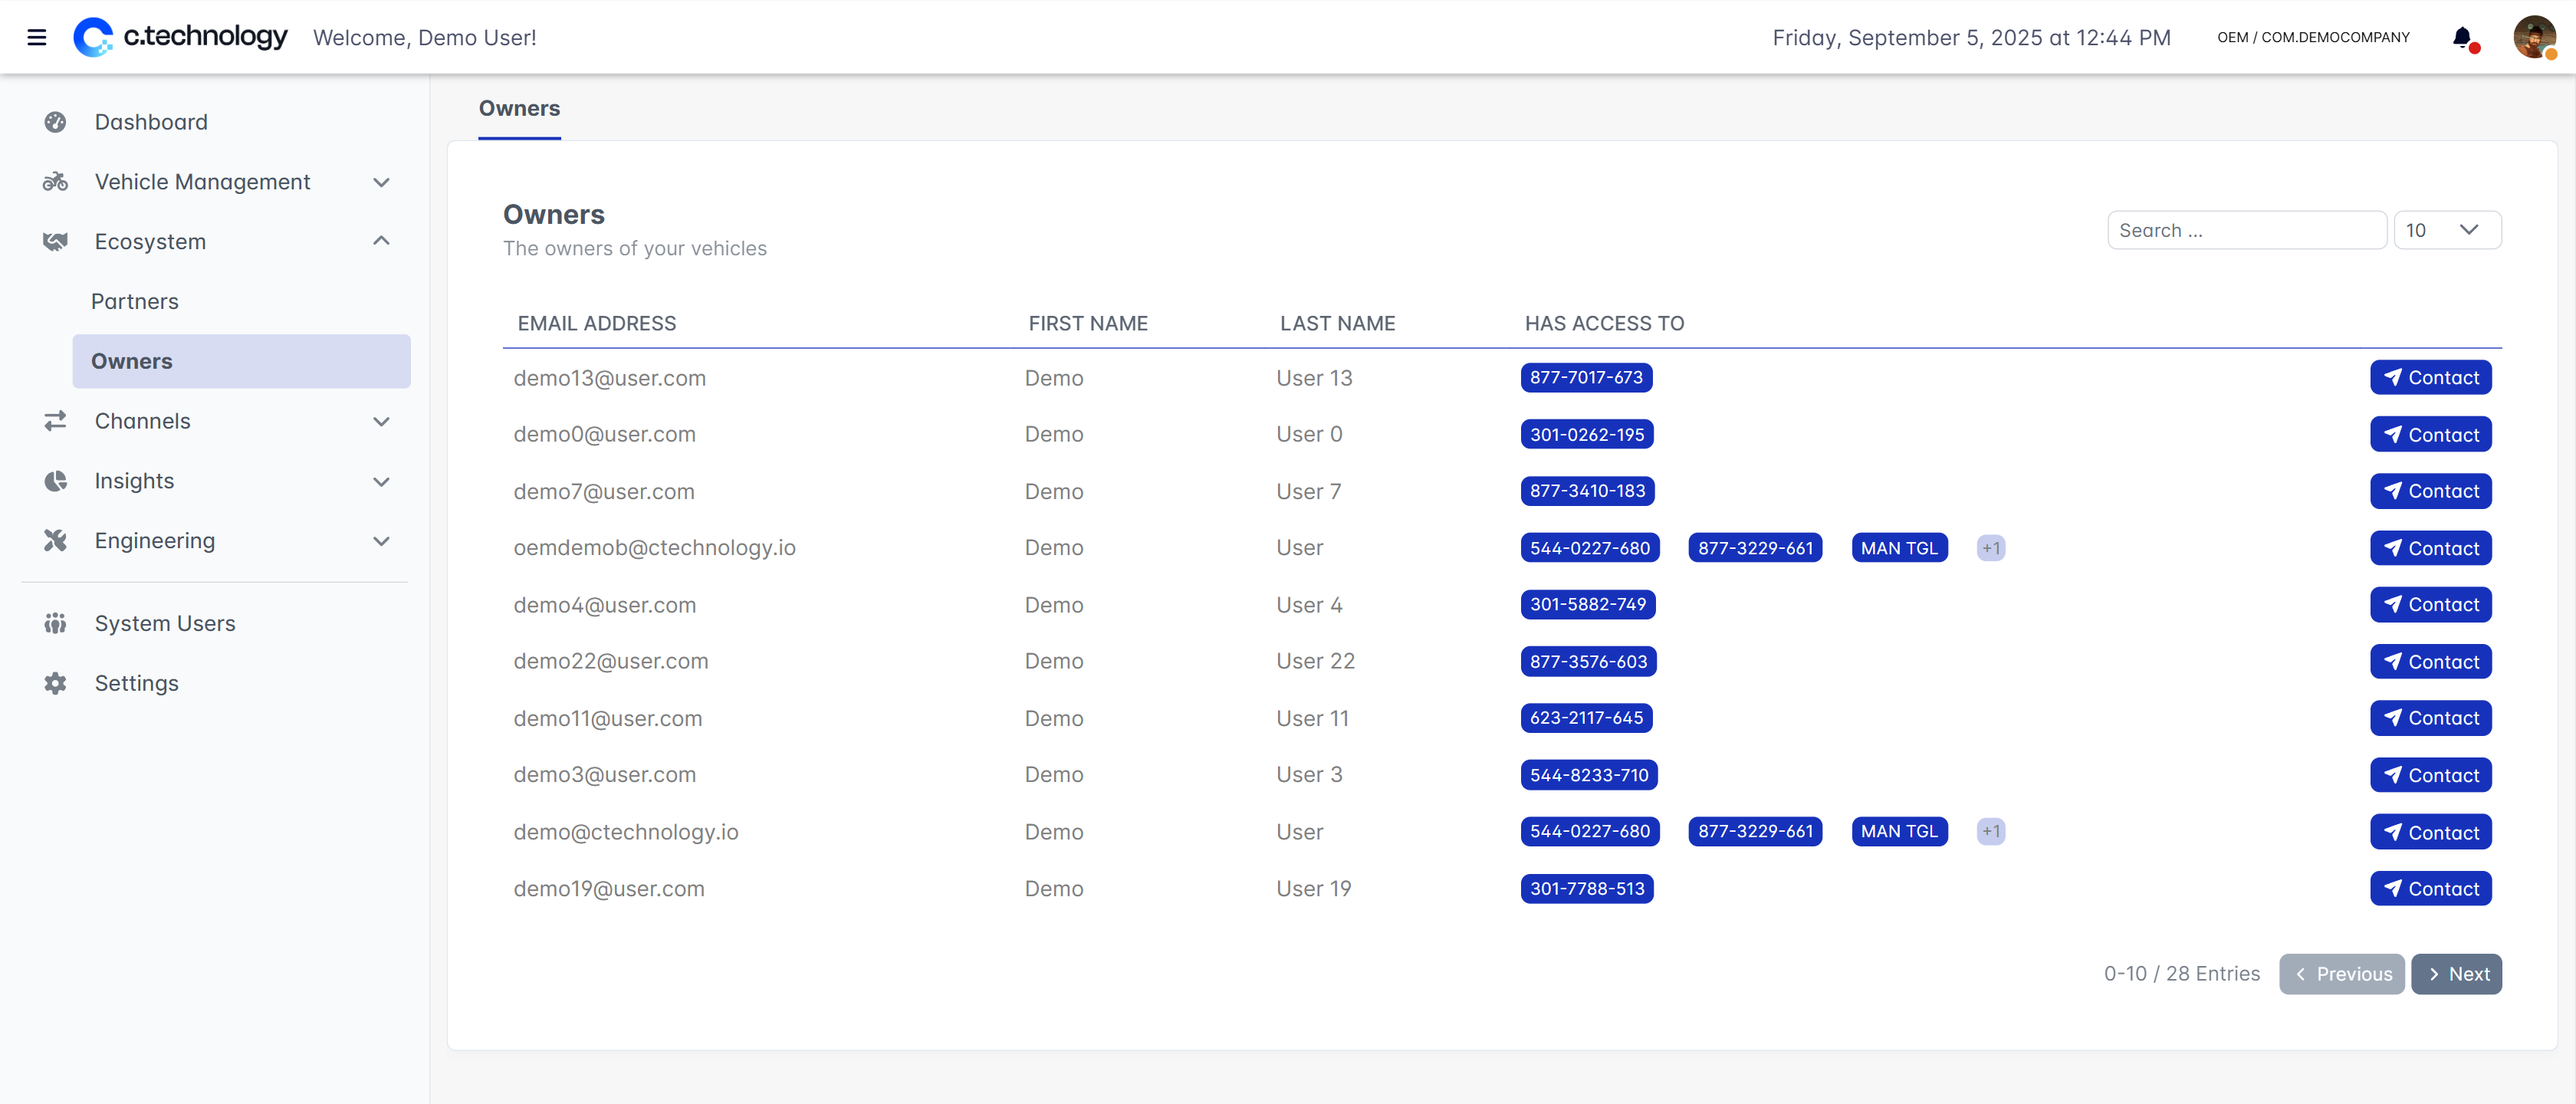Click the Settings gear icon
This screenshot has height=1104, width=2576.
pyautogui.click(x=55, y=683)
